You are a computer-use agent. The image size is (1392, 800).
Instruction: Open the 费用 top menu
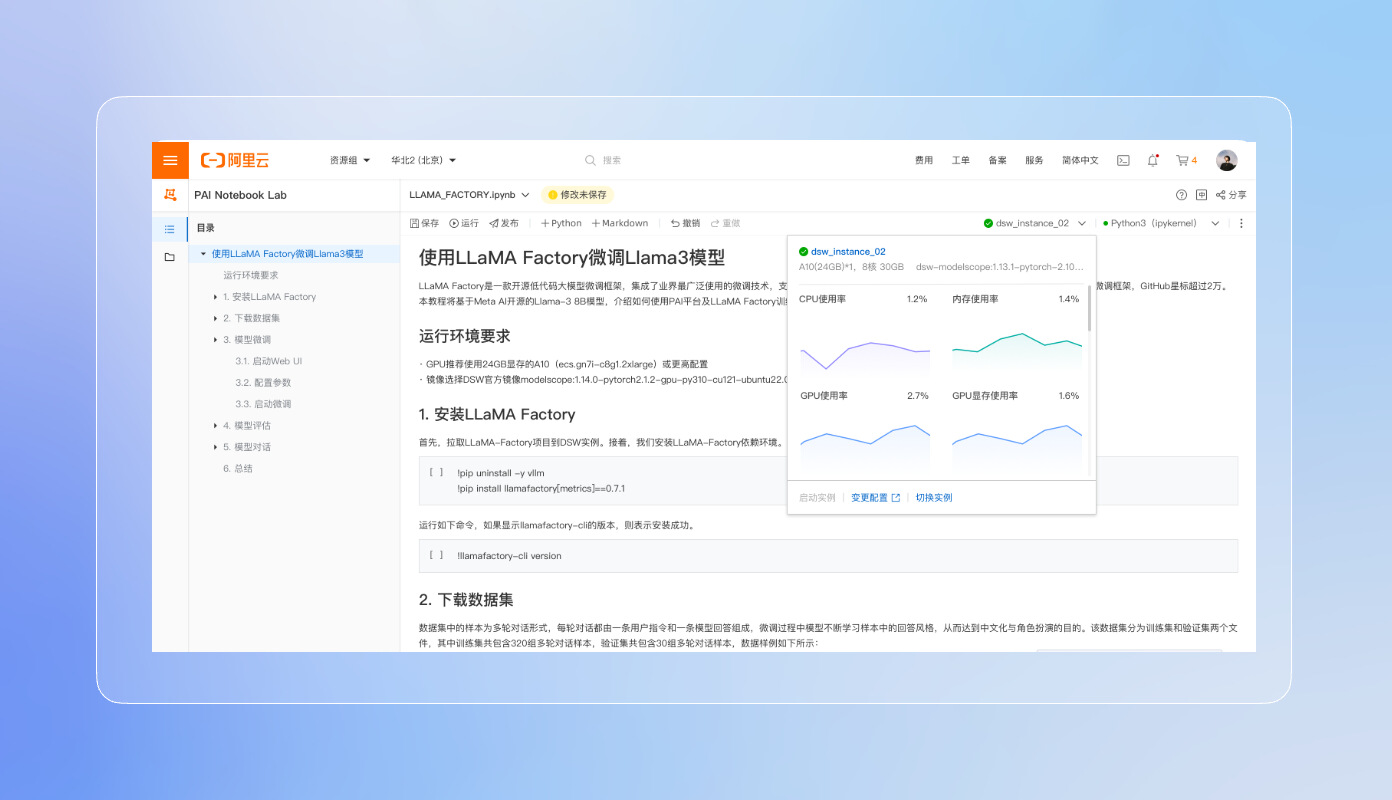coord(924,160)
